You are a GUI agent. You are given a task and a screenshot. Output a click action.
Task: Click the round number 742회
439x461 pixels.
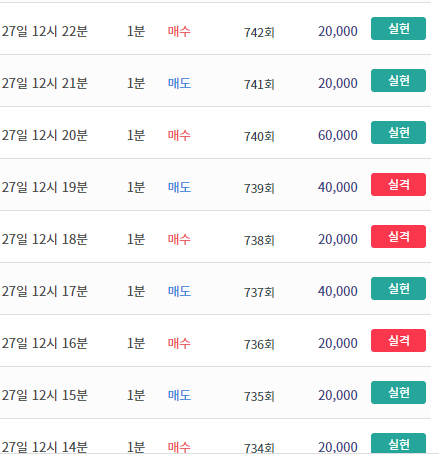pyautogui.click(x=259, y=32)
